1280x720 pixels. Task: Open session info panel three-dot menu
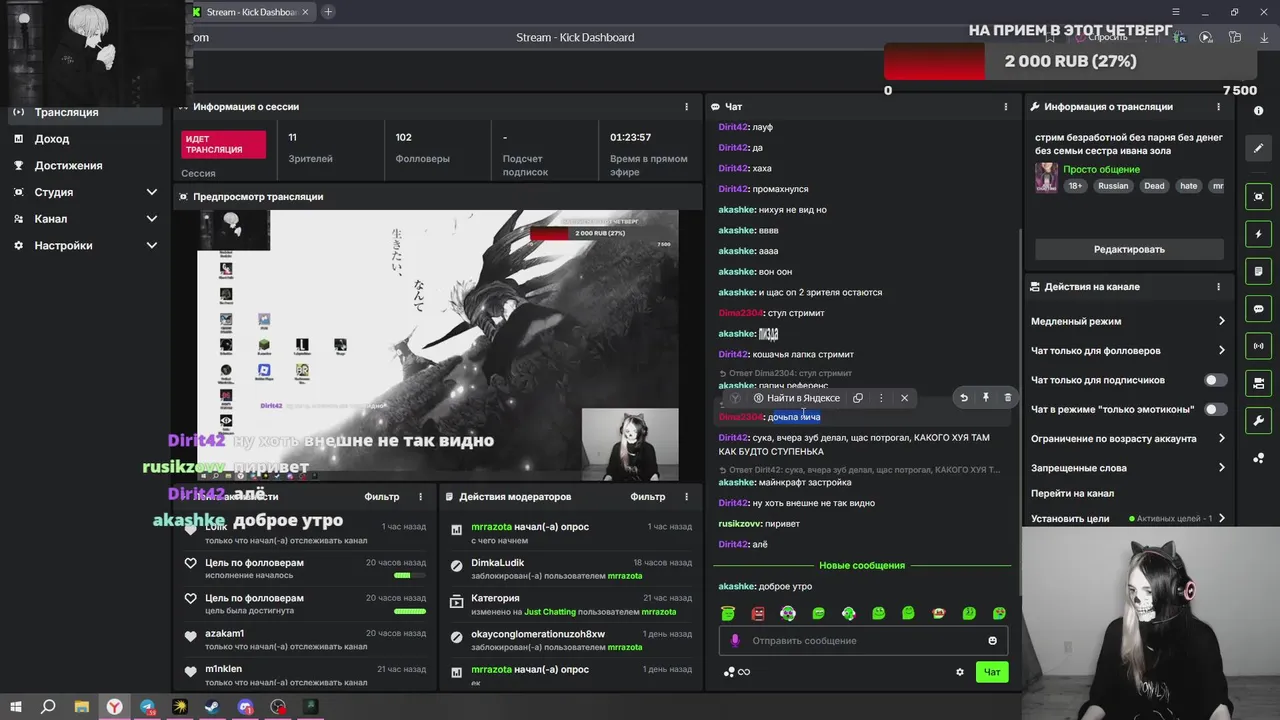[x=686, y=107]
